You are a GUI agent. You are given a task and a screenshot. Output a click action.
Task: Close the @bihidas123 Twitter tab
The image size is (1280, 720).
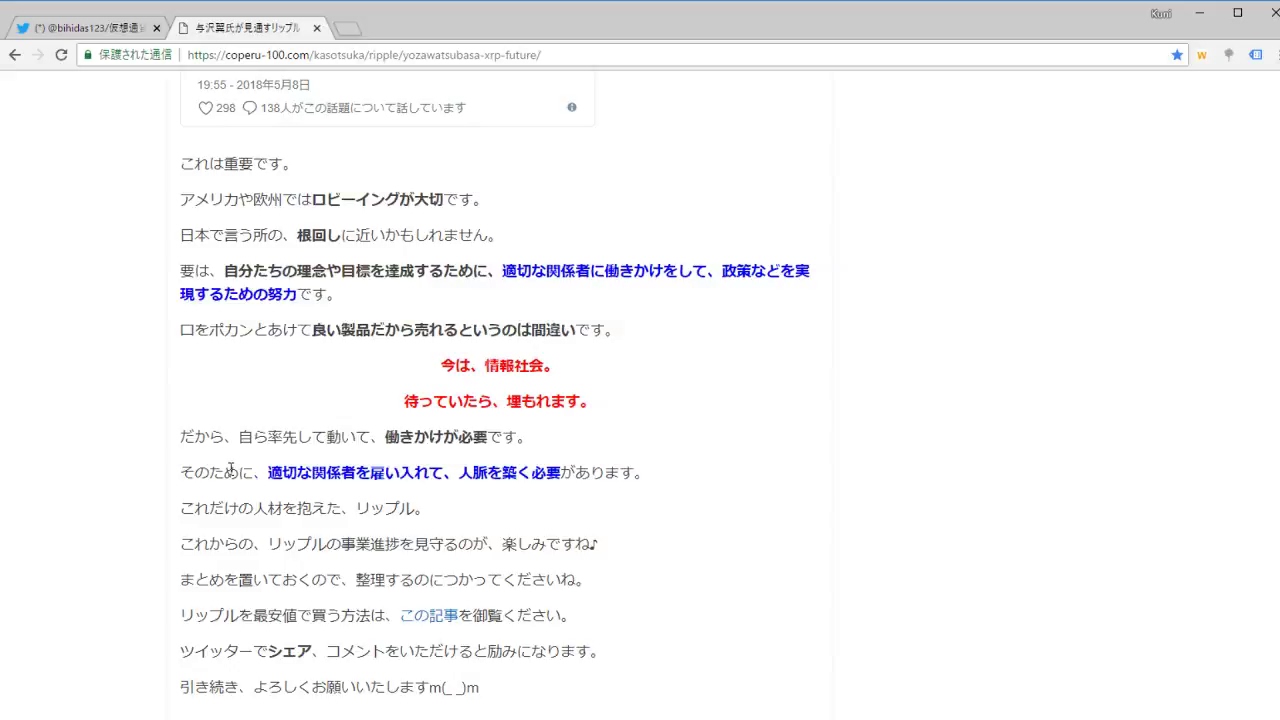tap(156, 28)
